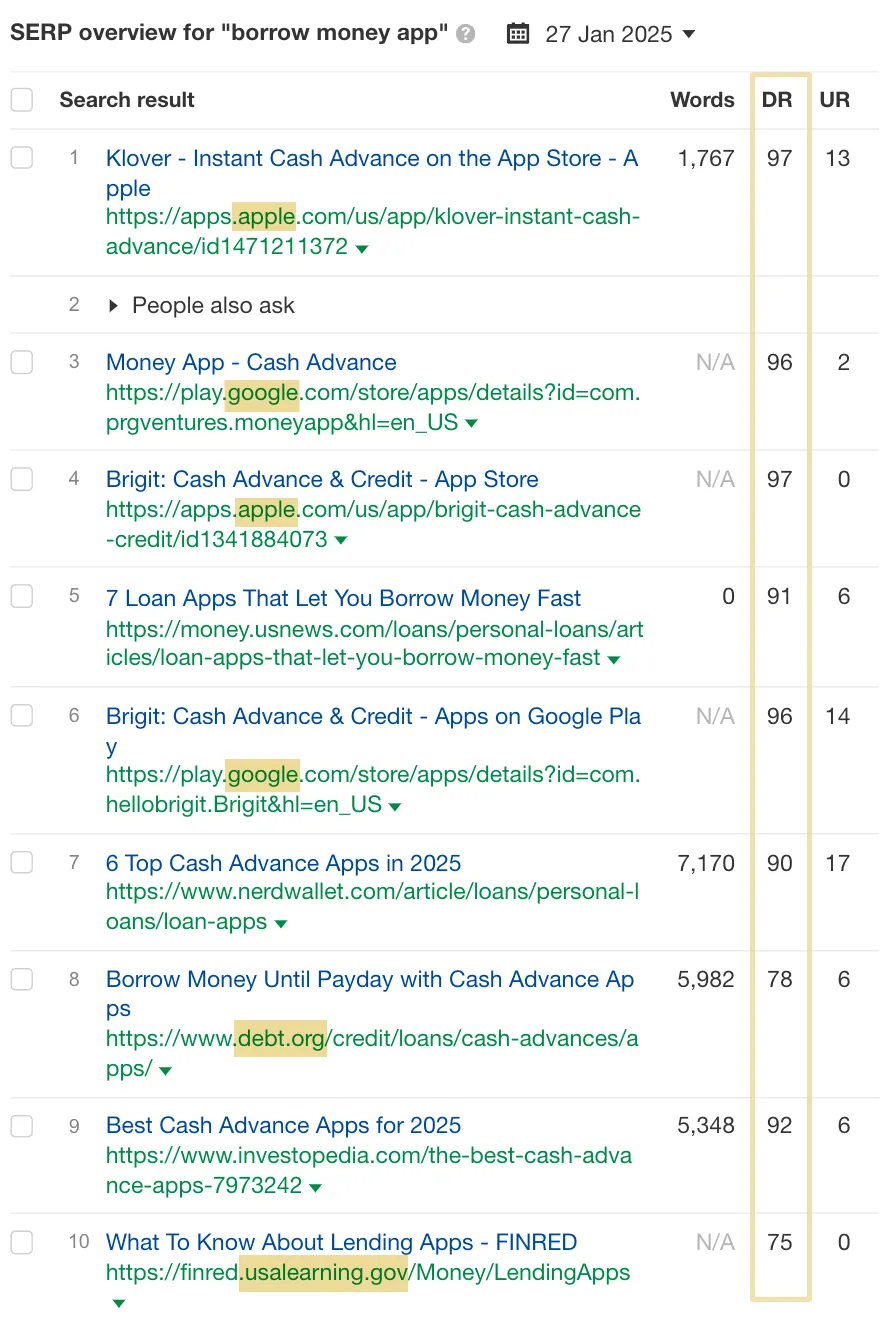880x1329 pixels.
Task: Open URL dropdown for the investopedia.com link
Action: (x=316, y=1188)
